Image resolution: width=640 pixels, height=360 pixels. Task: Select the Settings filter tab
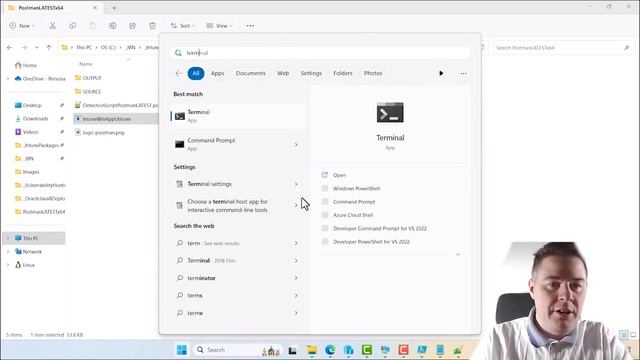(x=311, y=73)
